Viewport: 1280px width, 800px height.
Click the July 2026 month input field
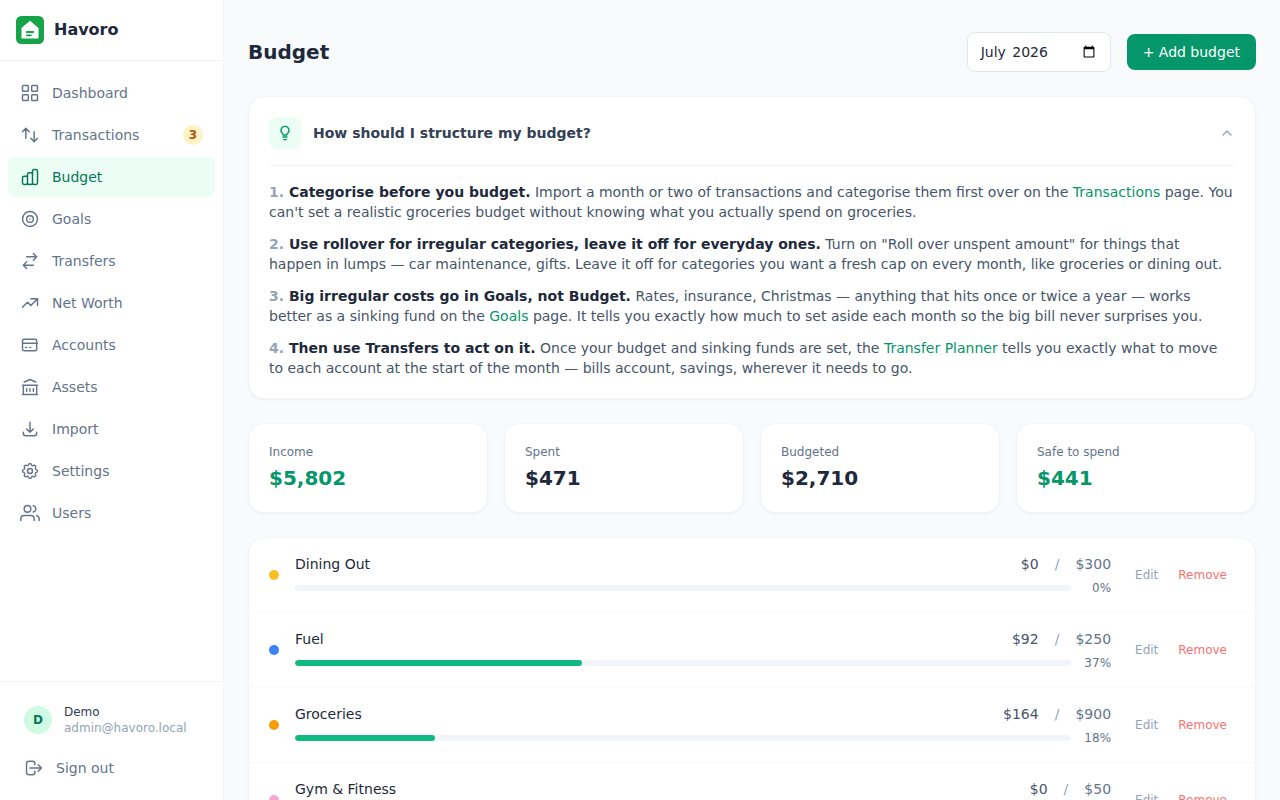coord(1038,52)
